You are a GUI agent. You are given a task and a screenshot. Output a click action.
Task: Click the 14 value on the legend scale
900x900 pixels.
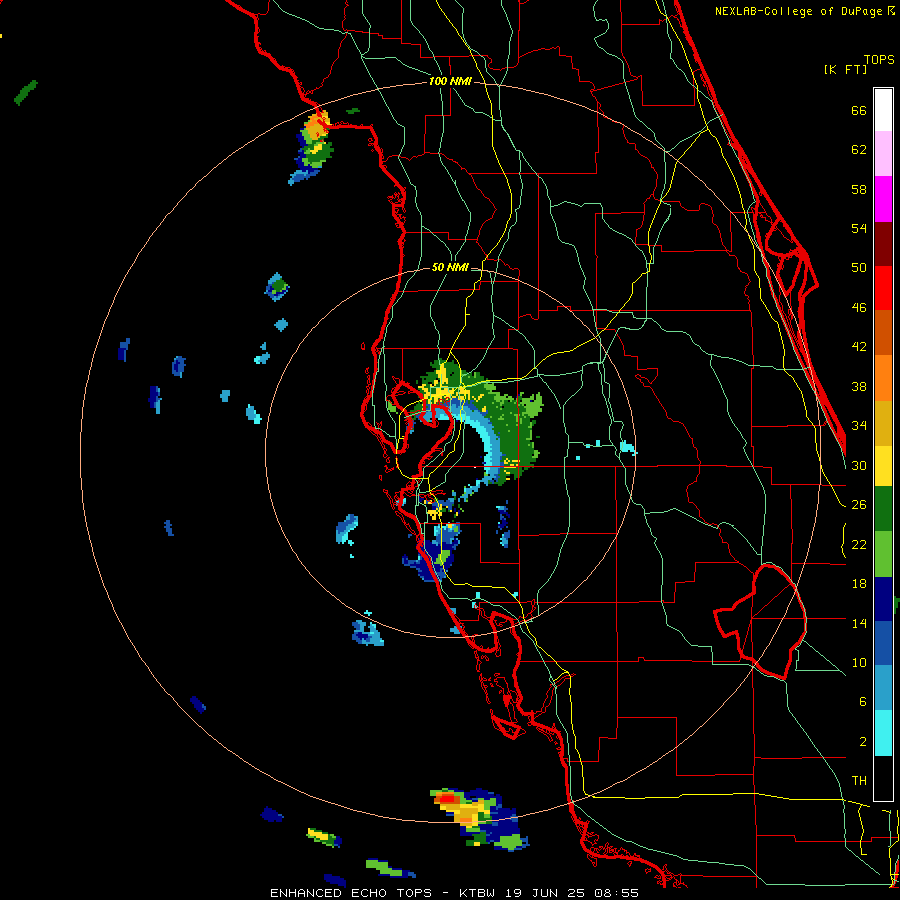click(859, 623)
